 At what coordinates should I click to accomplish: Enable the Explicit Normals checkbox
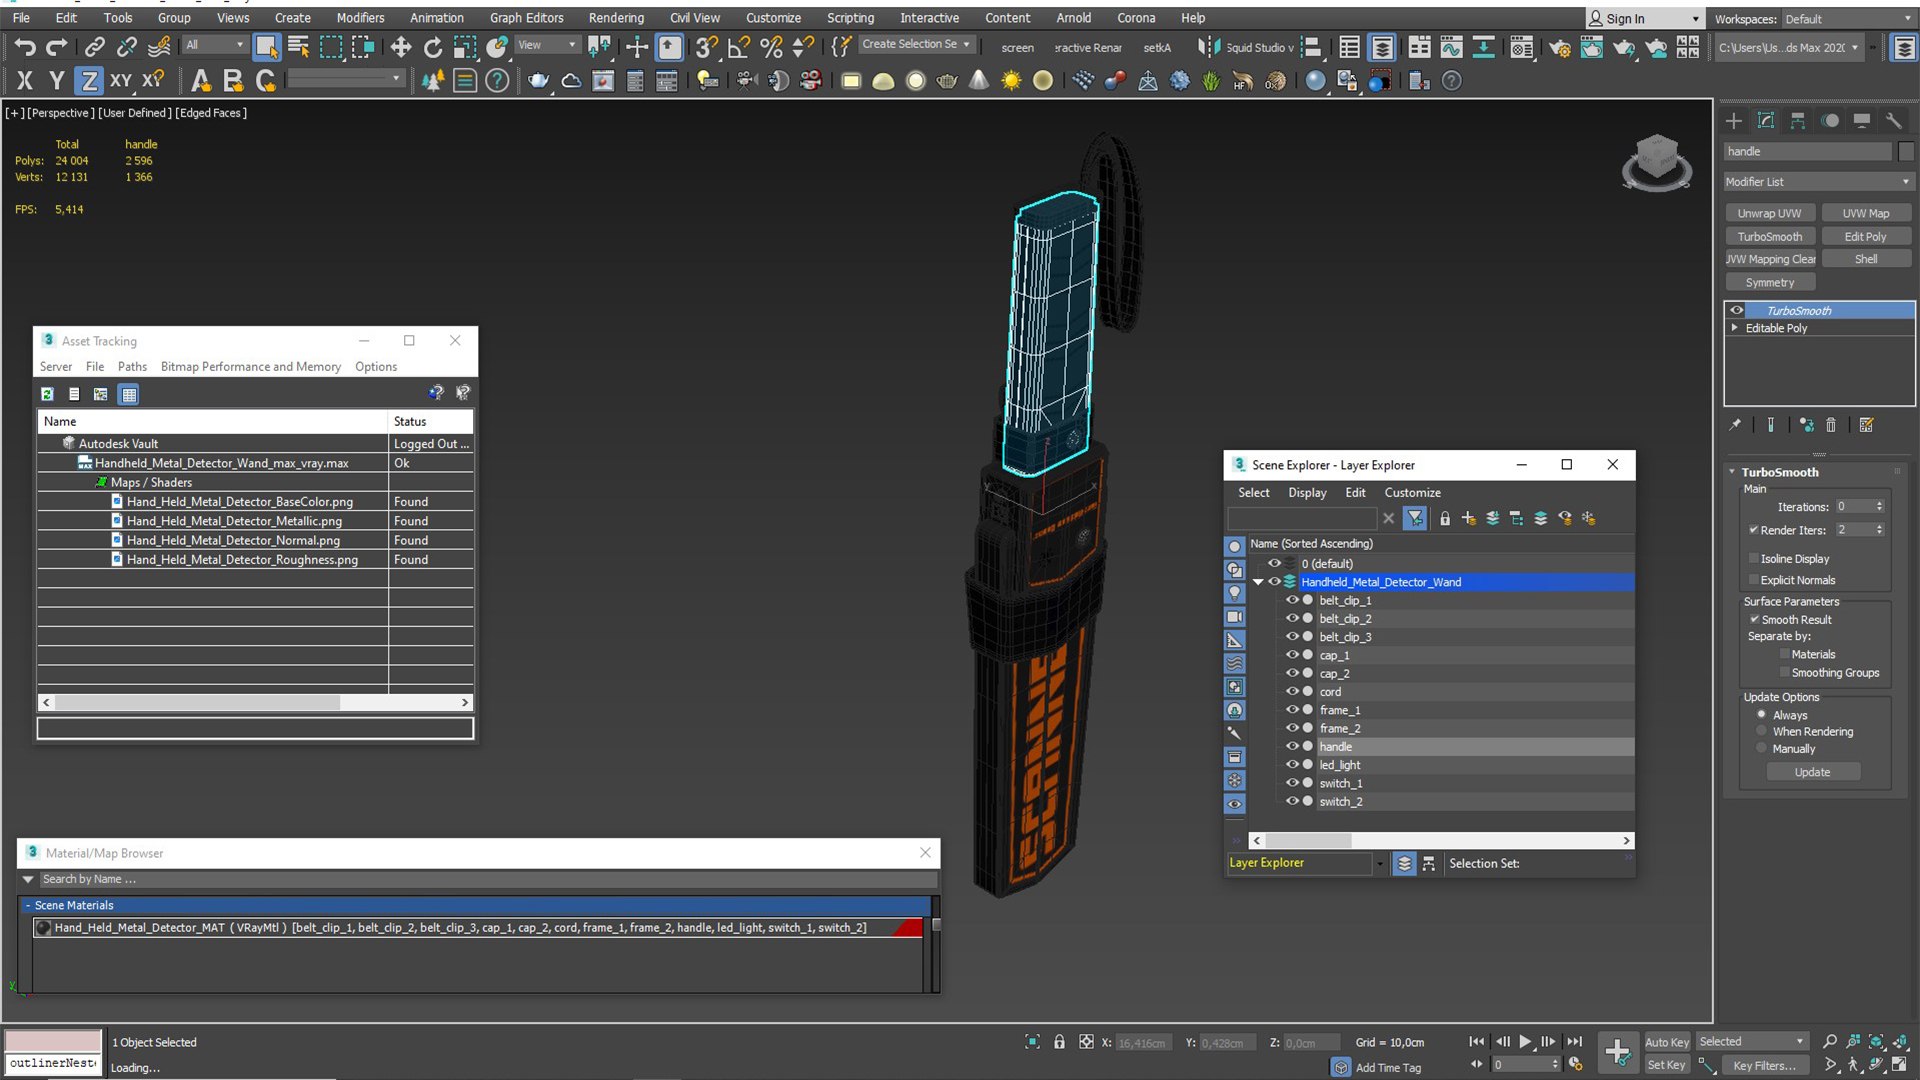(1754, 580)
